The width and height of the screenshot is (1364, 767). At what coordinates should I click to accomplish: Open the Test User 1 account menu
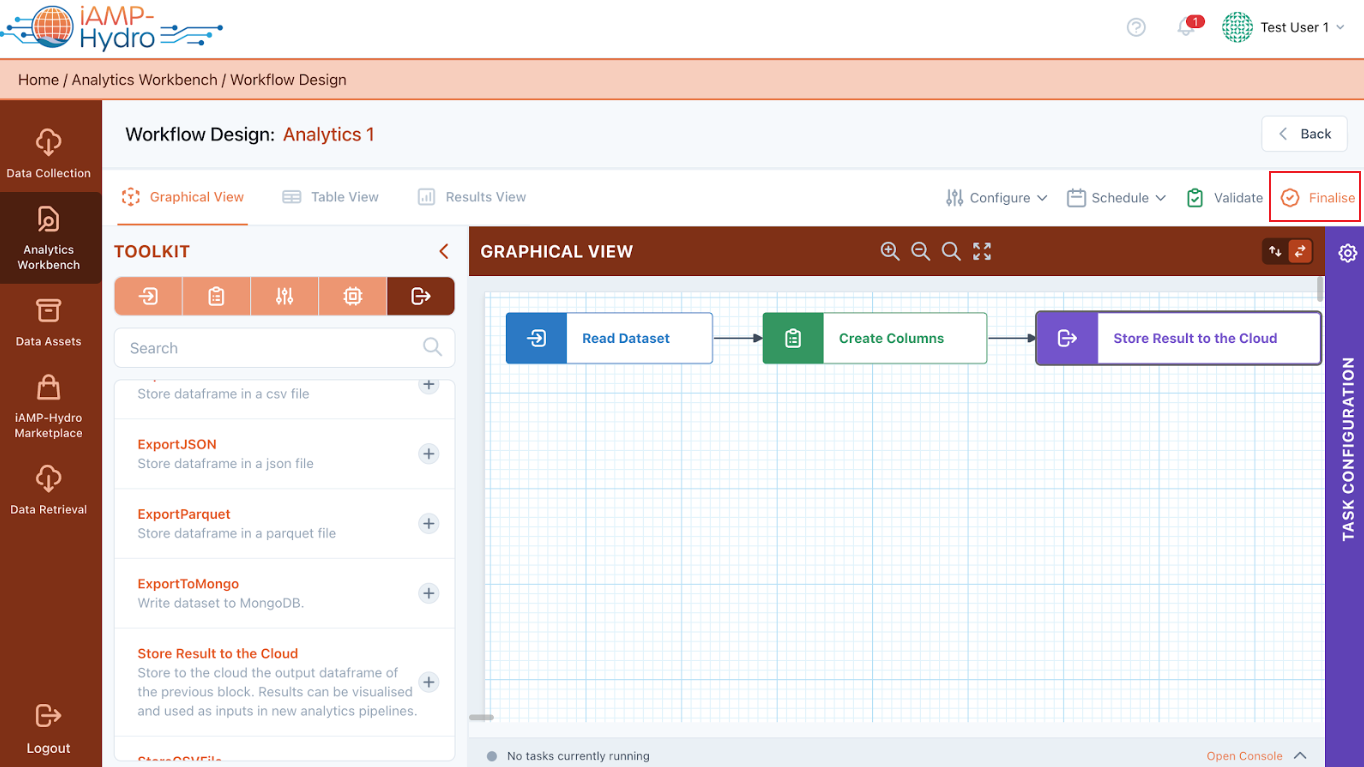tap(1284, 28)
